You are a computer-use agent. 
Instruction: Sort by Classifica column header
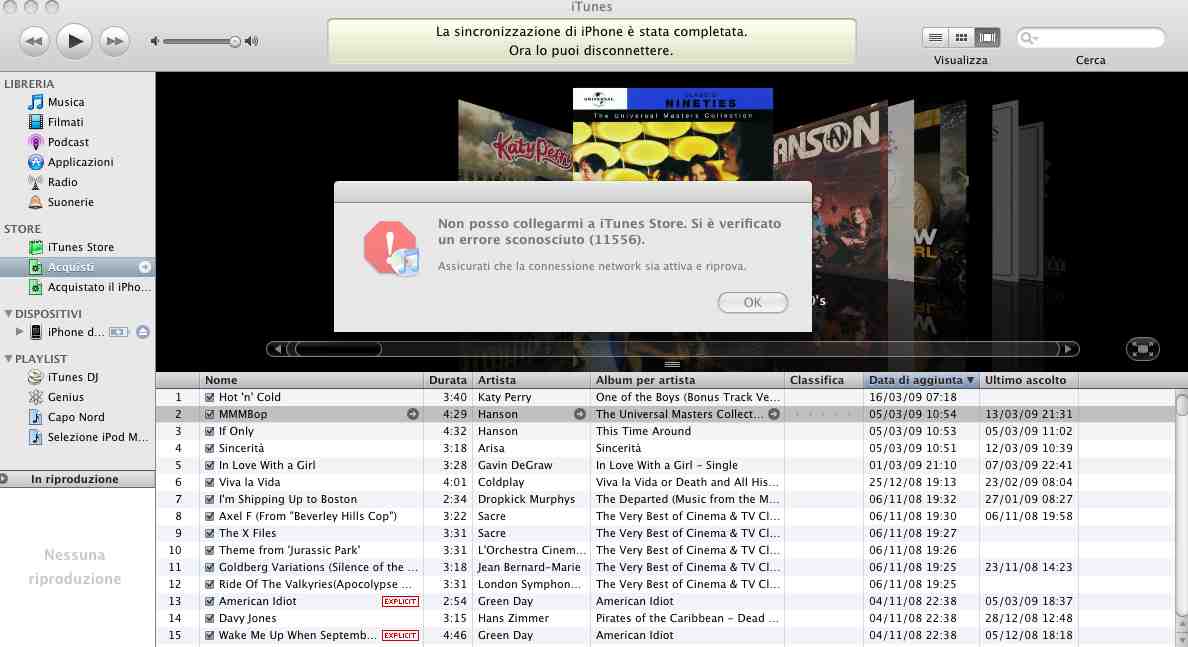pos(824,380)
